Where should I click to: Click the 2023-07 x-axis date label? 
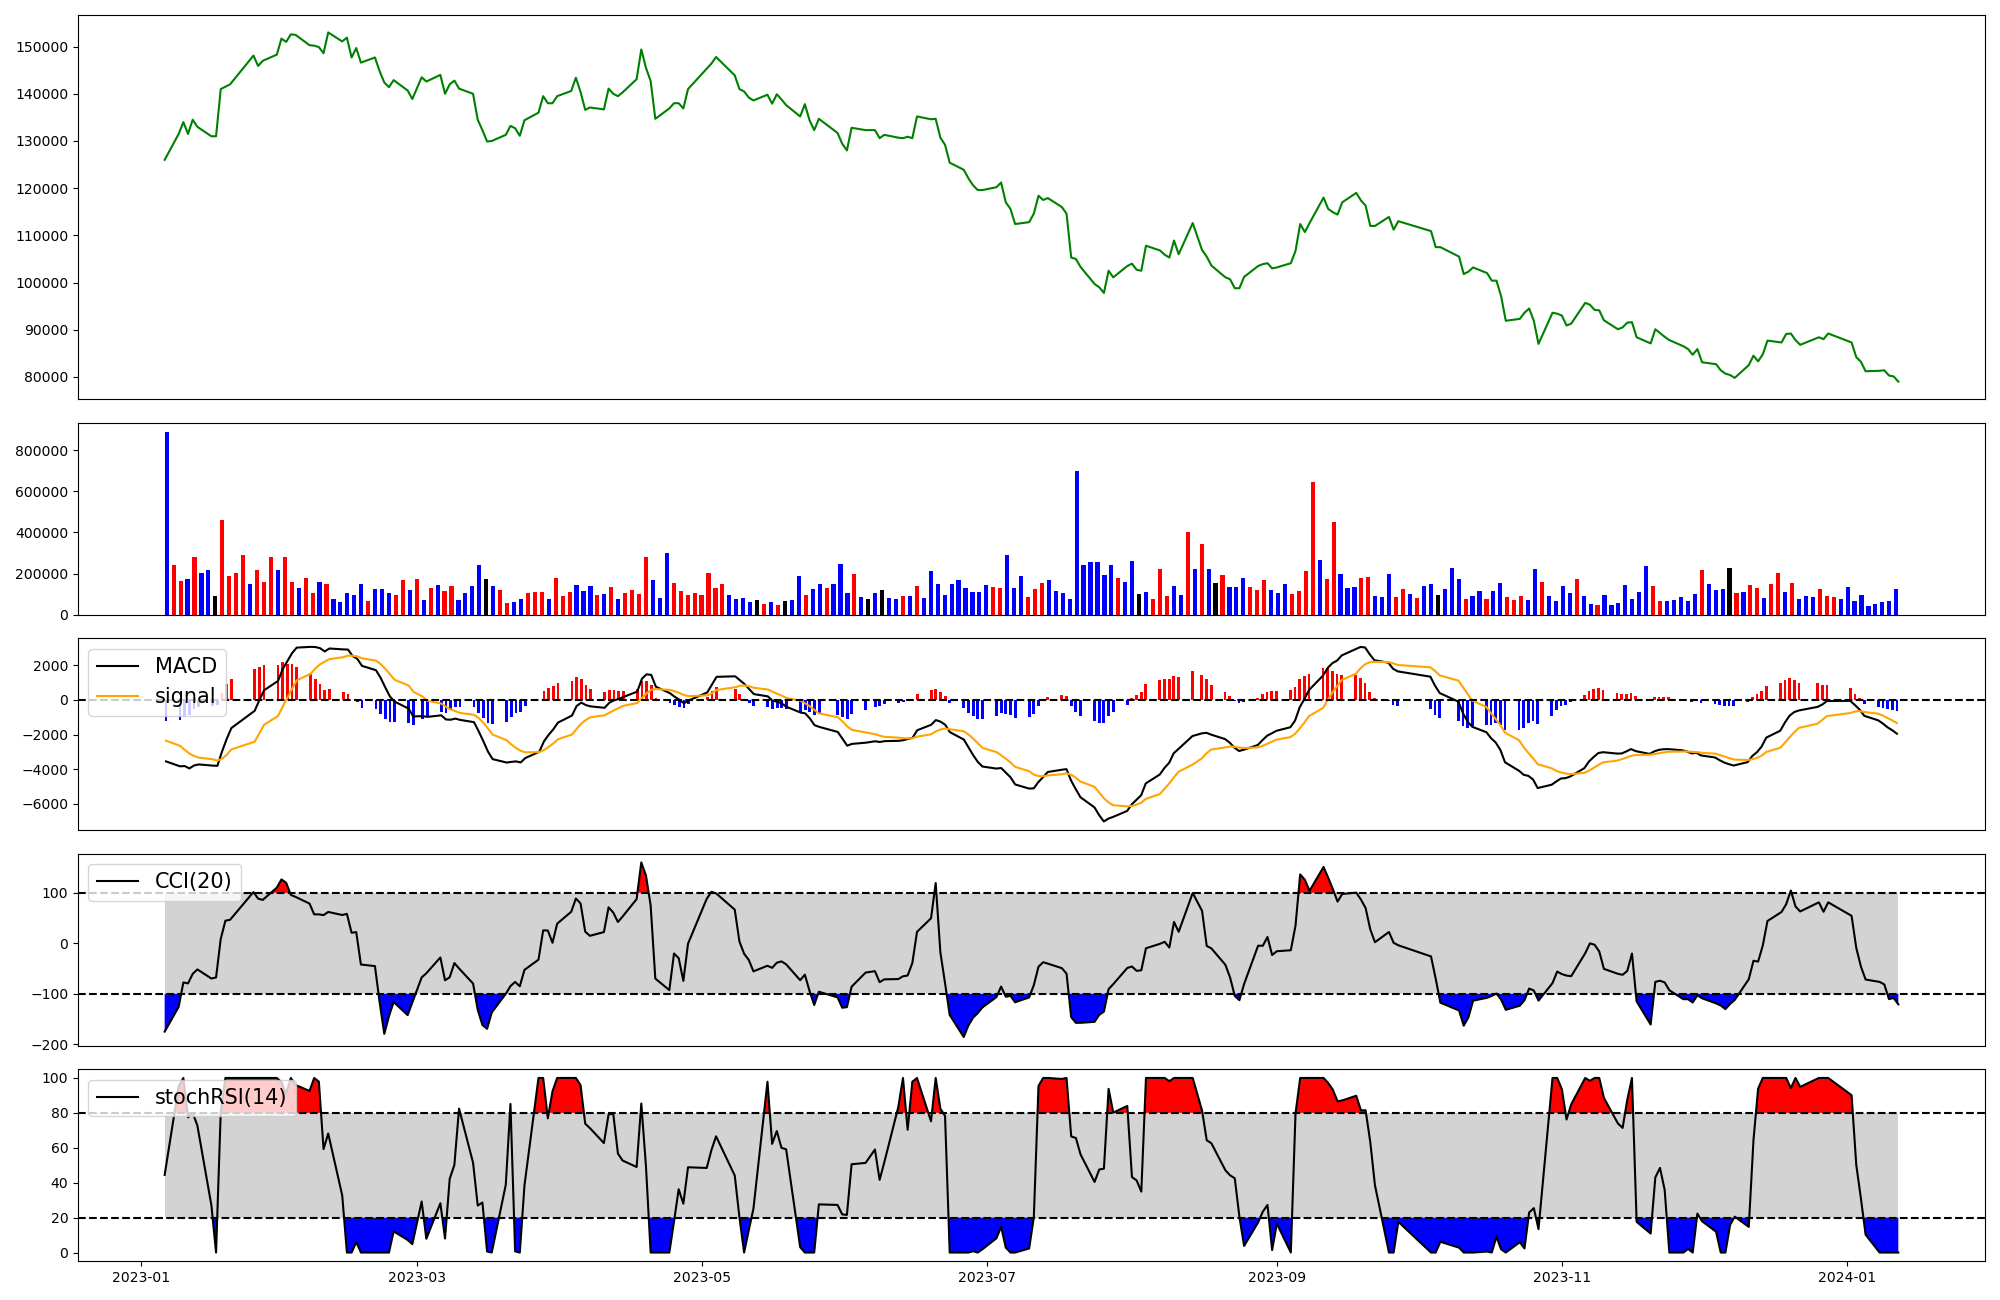point(987,1277)
